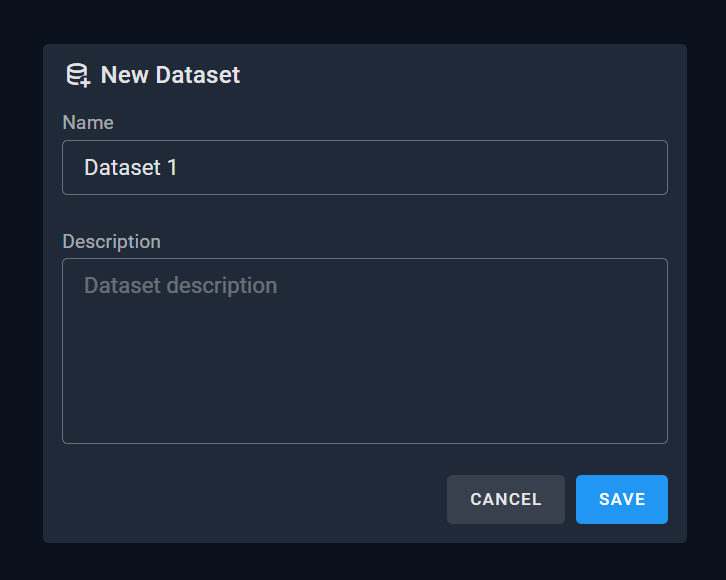Click the database-plus icon beside New Dataset
Image resolution: width=726 pixels, height=580 pixels.
(78, 75)
